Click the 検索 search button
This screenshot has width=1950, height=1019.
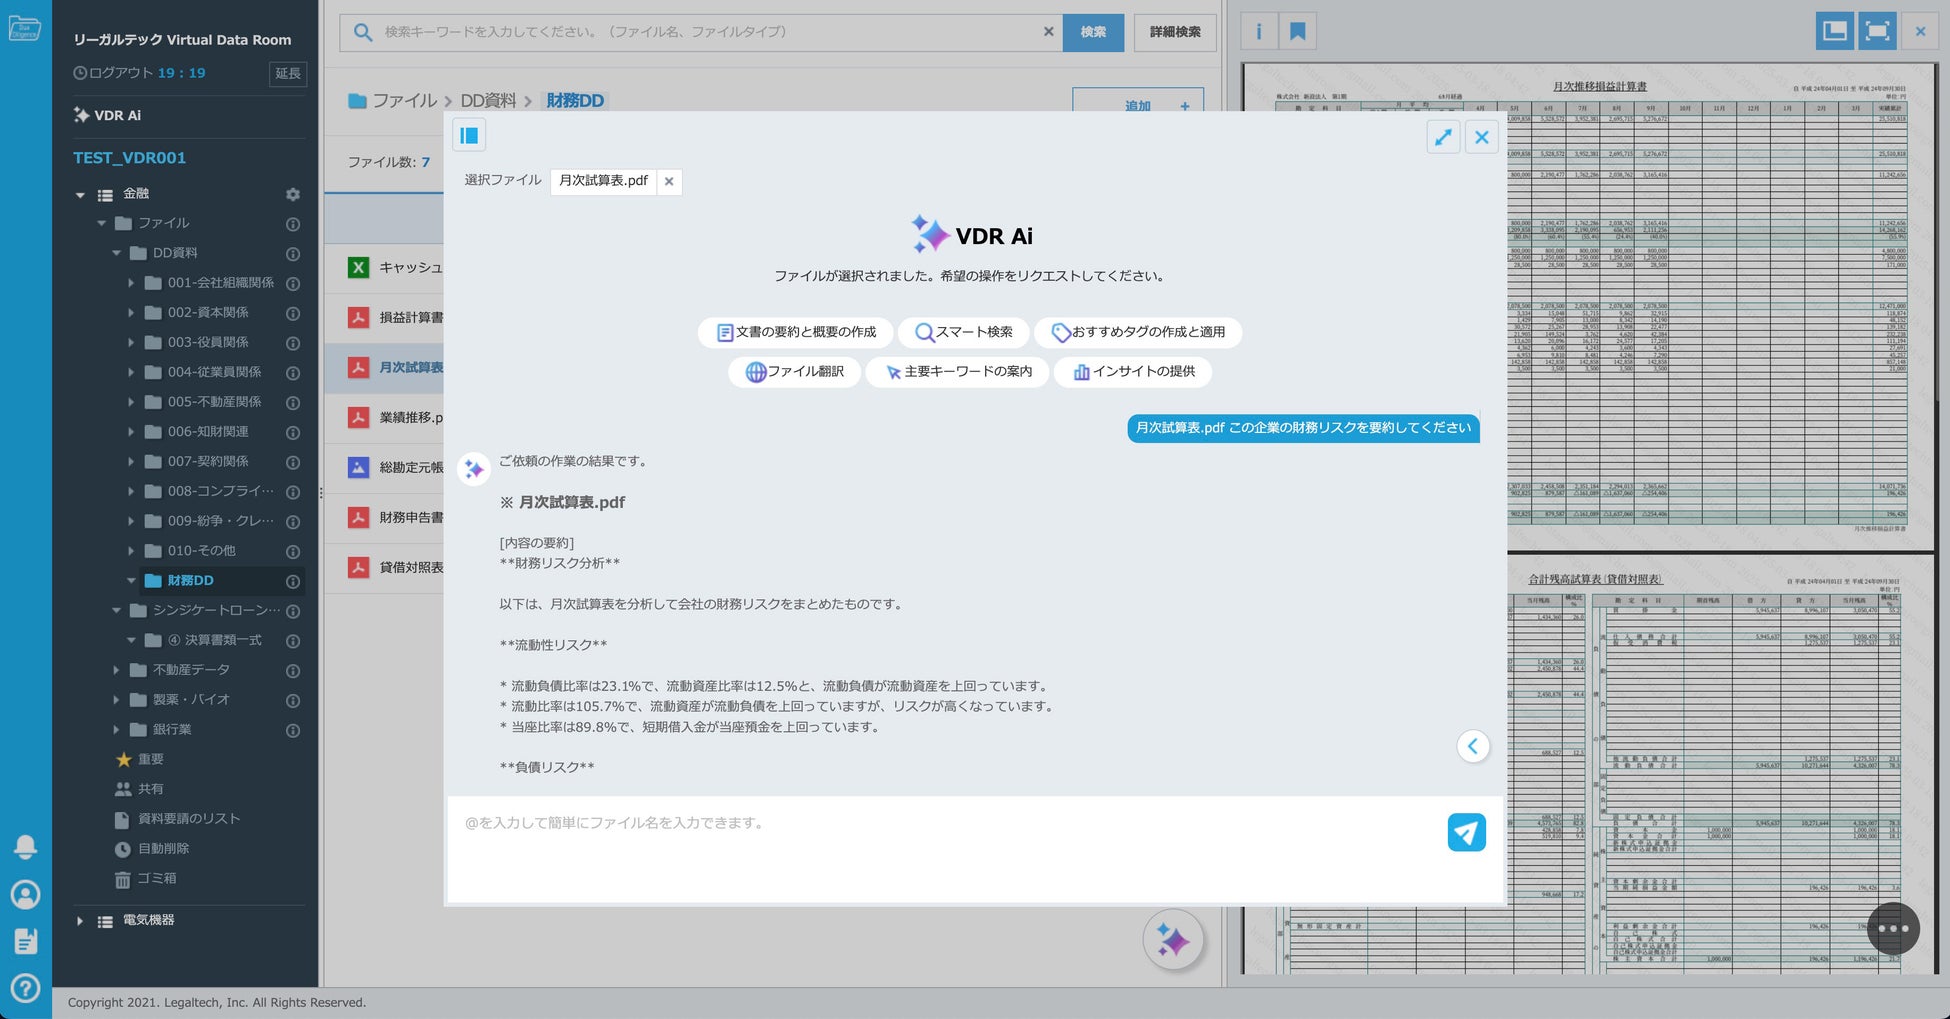[x=1093, y=32]
